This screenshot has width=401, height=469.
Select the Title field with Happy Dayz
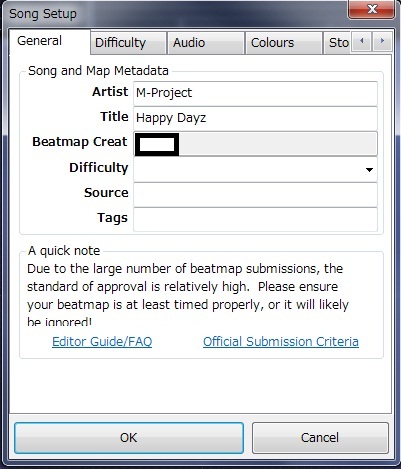255,118
